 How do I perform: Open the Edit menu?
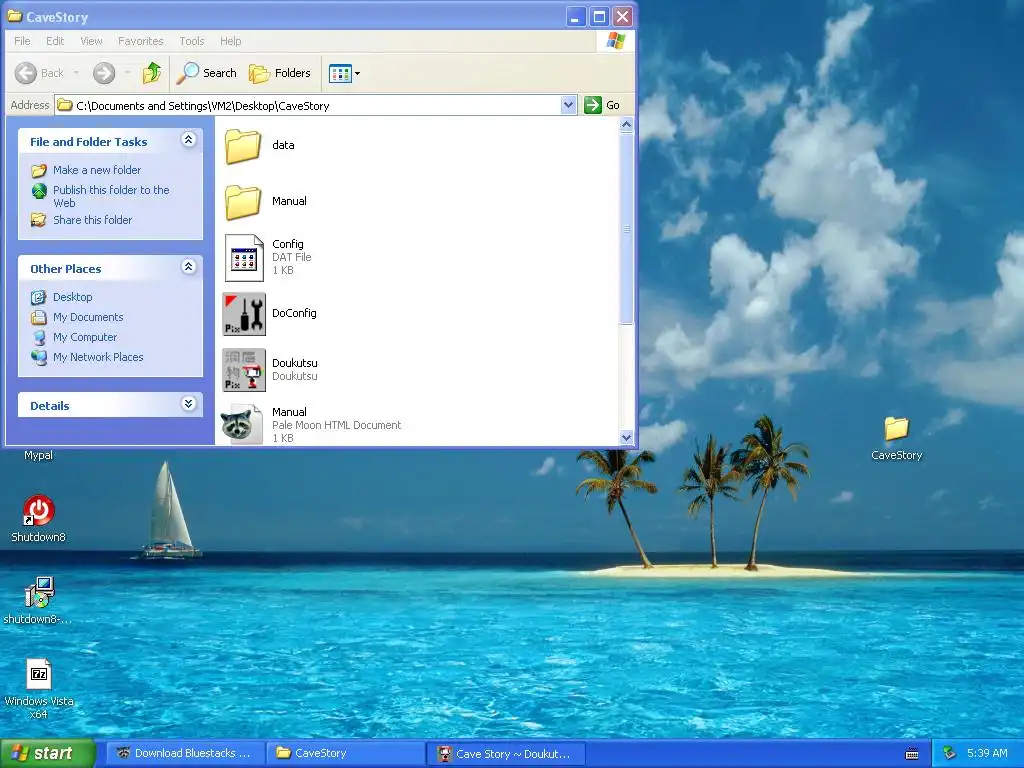[x=55, y=41]
